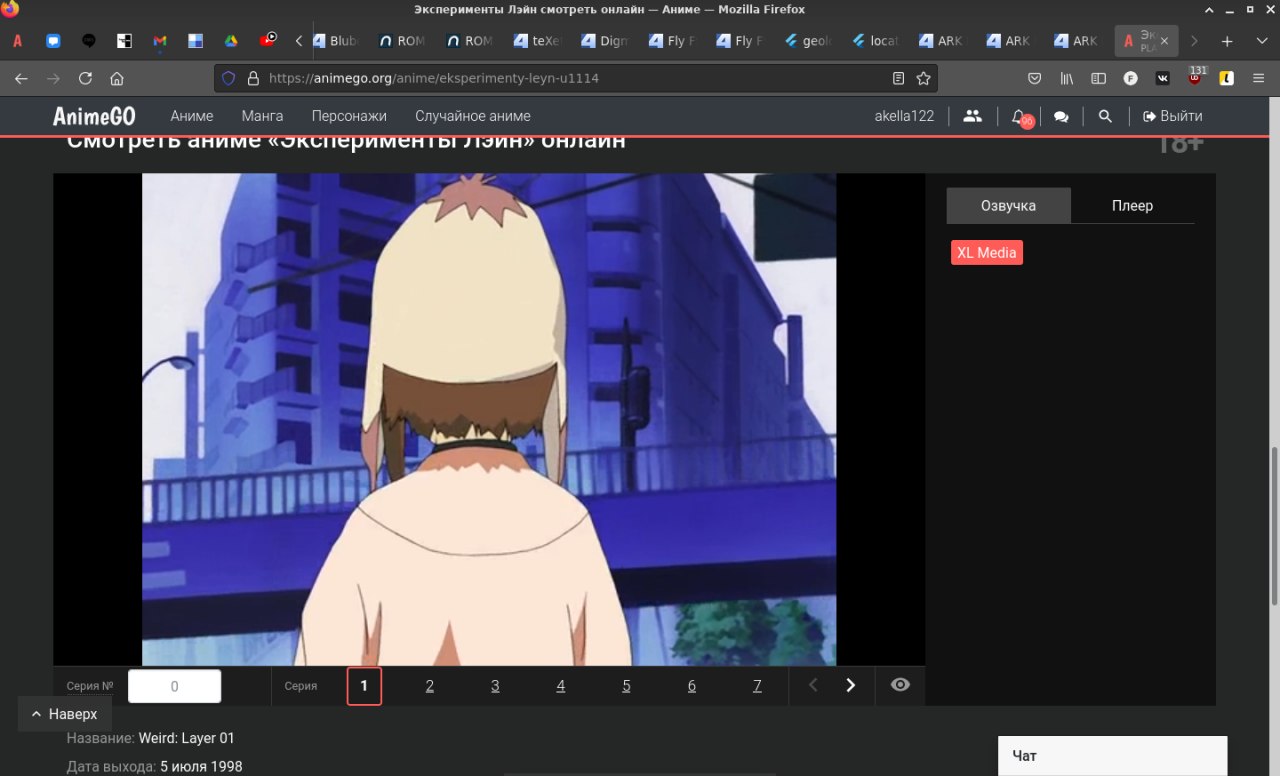Select episode 7
Image resolution: width=1280 pixels, height=776 pixels.
click(757, 686)
